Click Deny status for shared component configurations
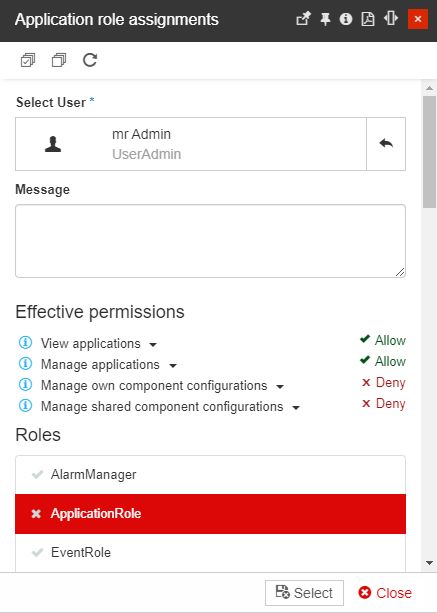The width and height of the screenshot is (437, 613). click(x=383, y=403)
